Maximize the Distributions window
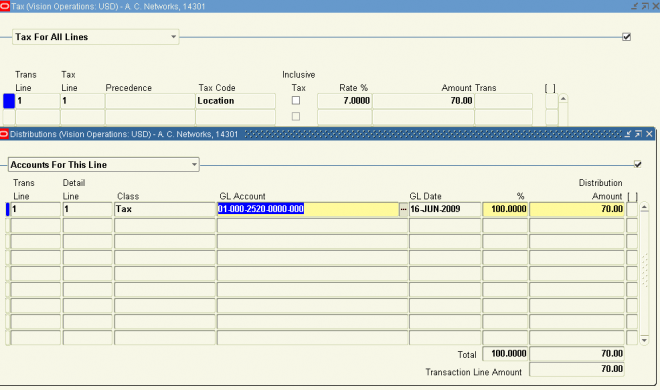The height and width of the screenshot is (390, 660). pyautogui.click(x=639, y=134)
